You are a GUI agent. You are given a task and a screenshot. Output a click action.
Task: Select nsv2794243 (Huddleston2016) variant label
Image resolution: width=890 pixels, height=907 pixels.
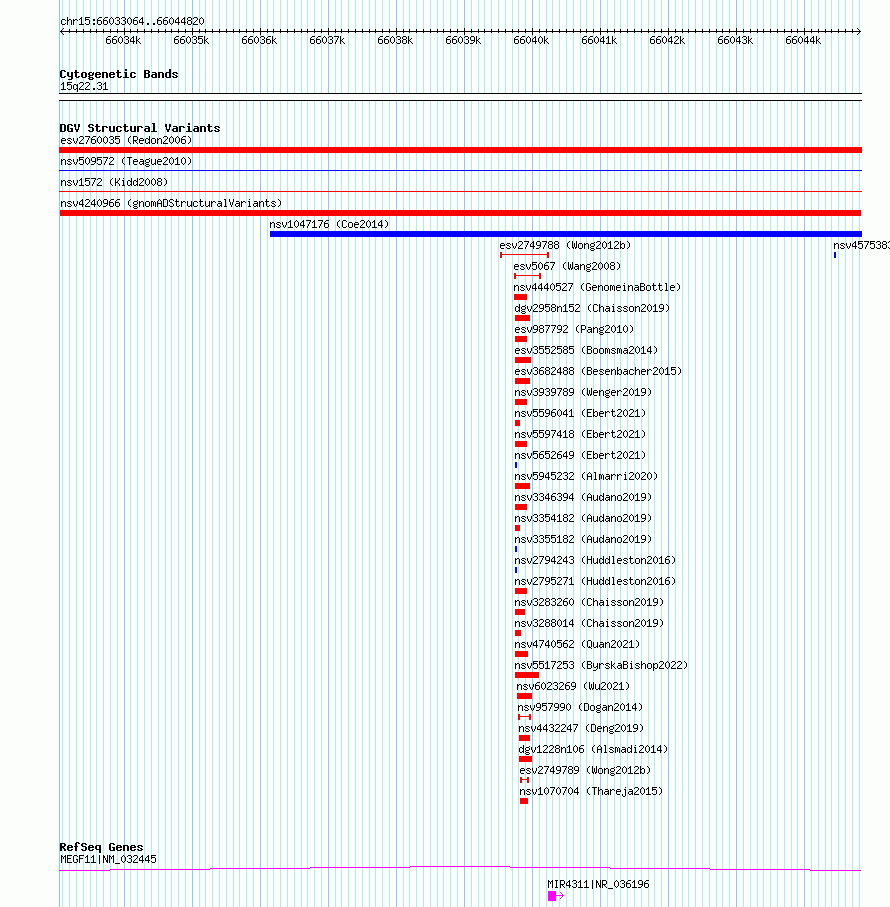[x=595, y=561]
